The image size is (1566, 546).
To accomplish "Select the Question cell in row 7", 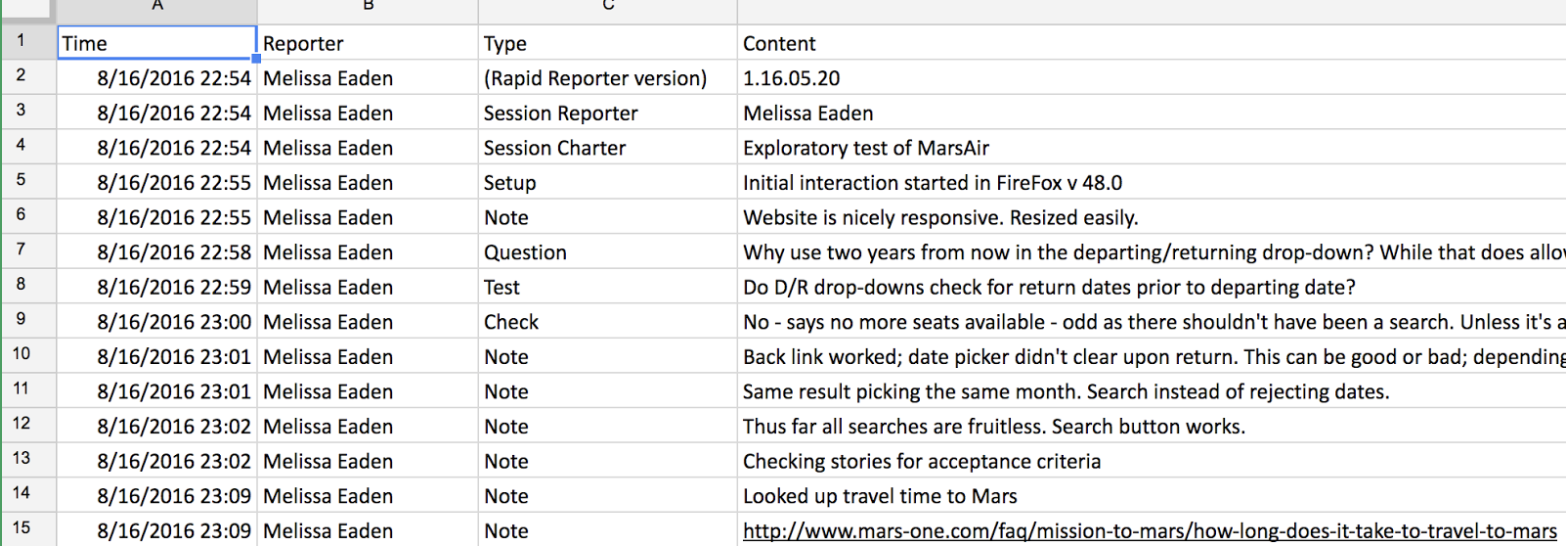I will (608, 252).
